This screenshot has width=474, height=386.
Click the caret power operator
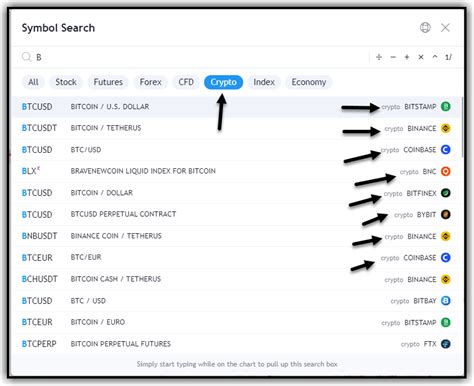click(435, 57)
